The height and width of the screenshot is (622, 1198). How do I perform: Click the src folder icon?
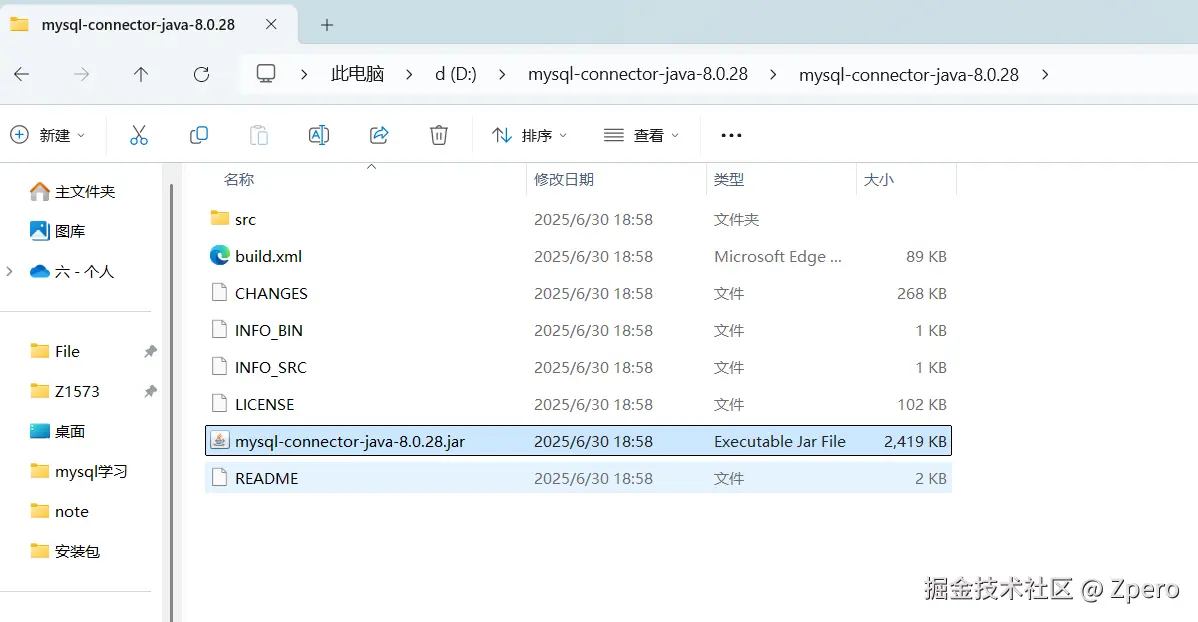point(220,219)
